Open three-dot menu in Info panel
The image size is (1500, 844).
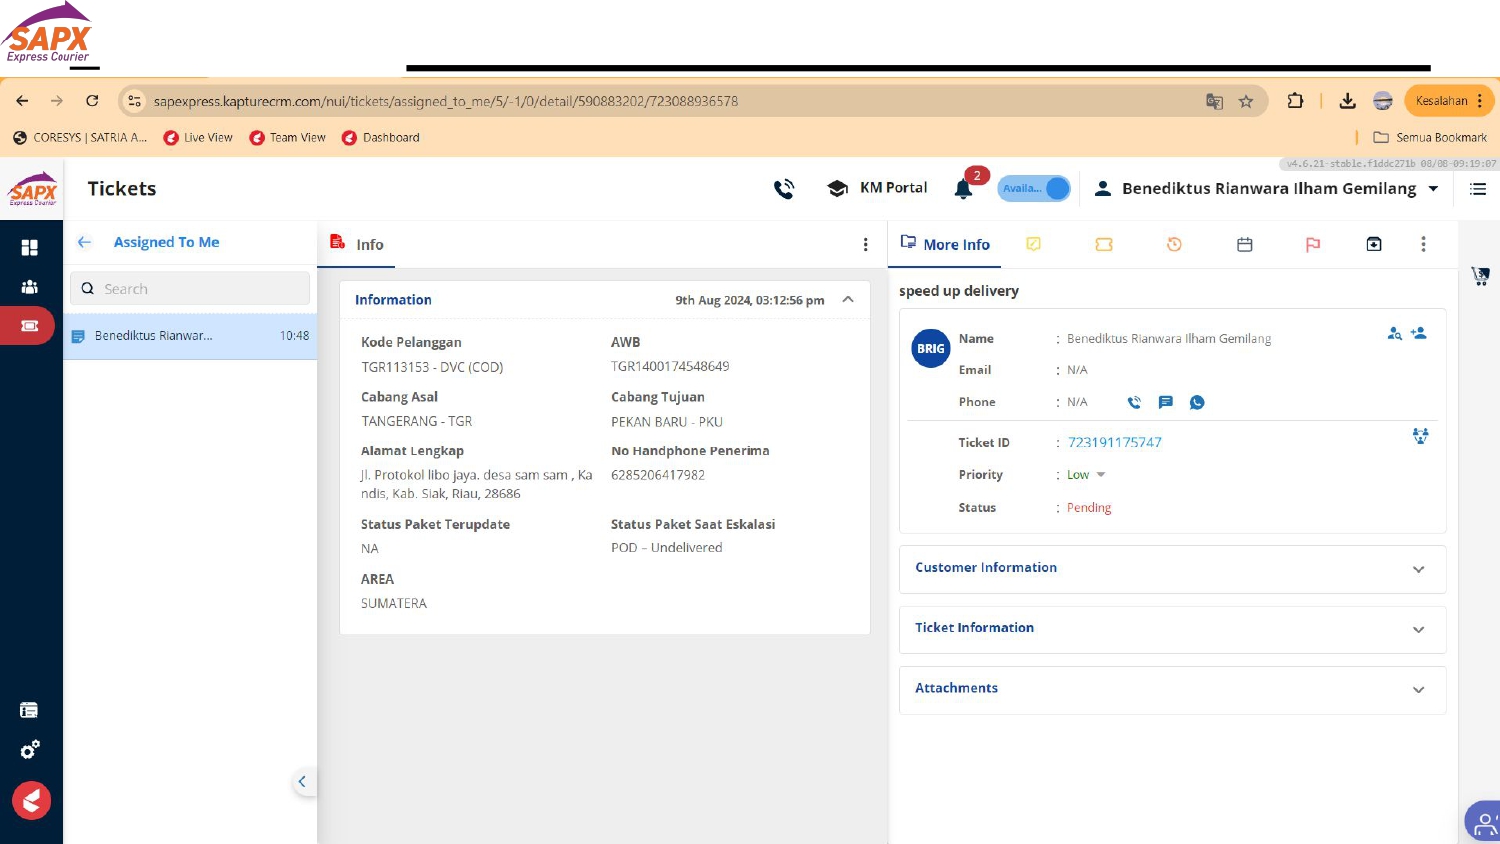[866, 245]
